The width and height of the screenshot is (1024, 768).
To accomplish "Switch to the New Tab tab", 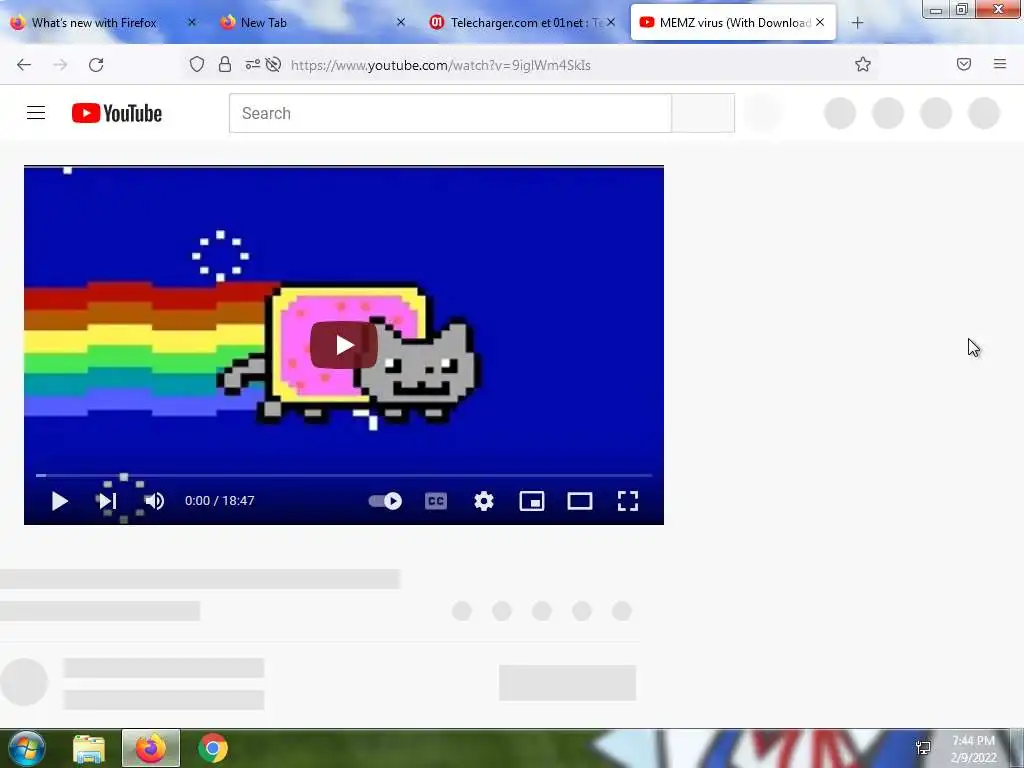I will [x=263, y=23].
